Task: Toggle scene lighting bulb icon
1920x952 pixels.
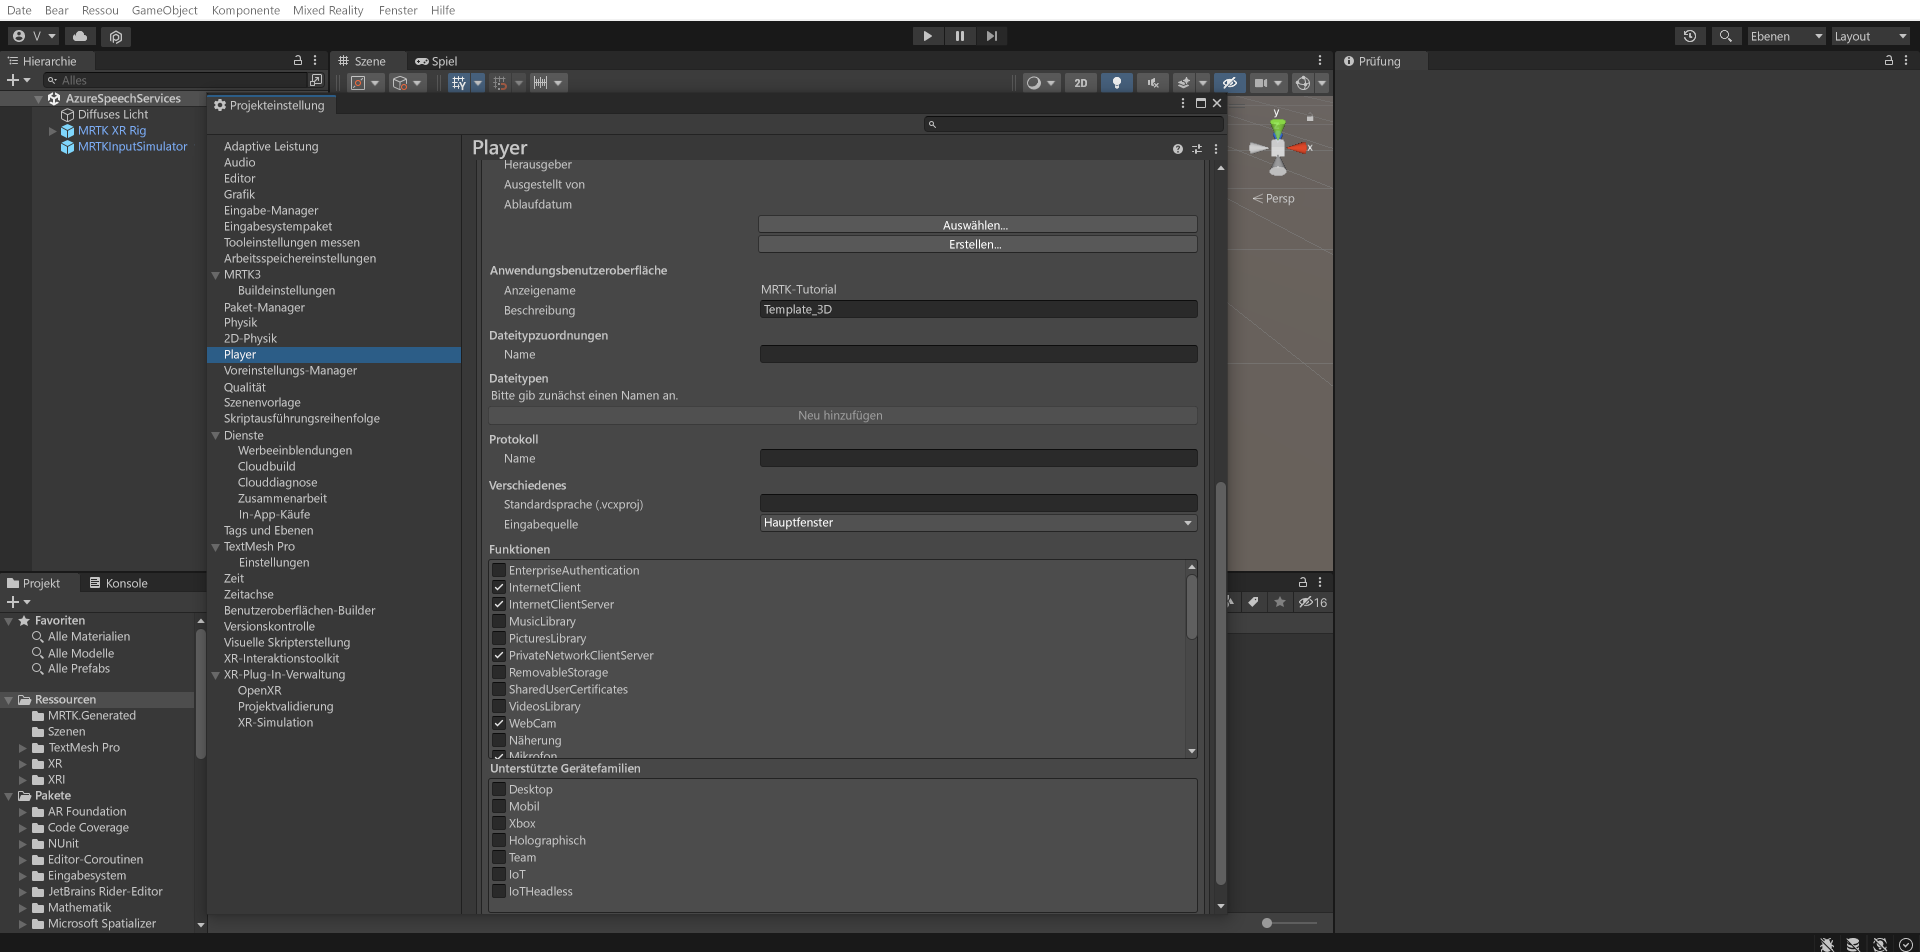Action: (1116, 83)
